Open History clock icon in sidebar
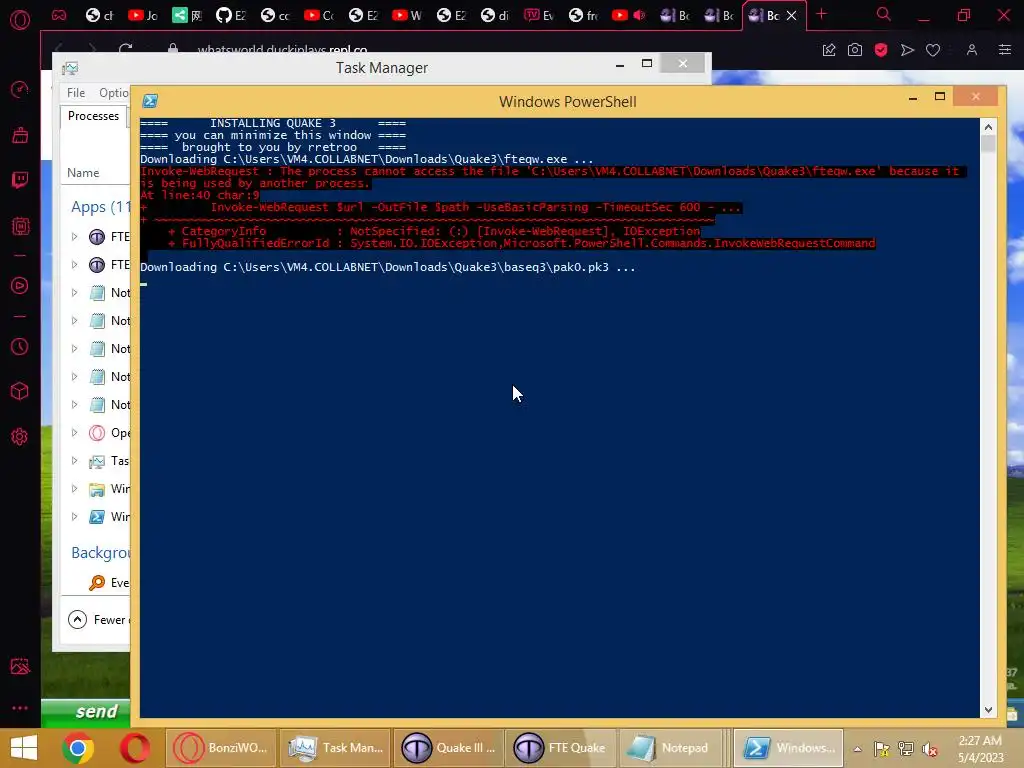 pyautogui.click(x=20, y=346)
